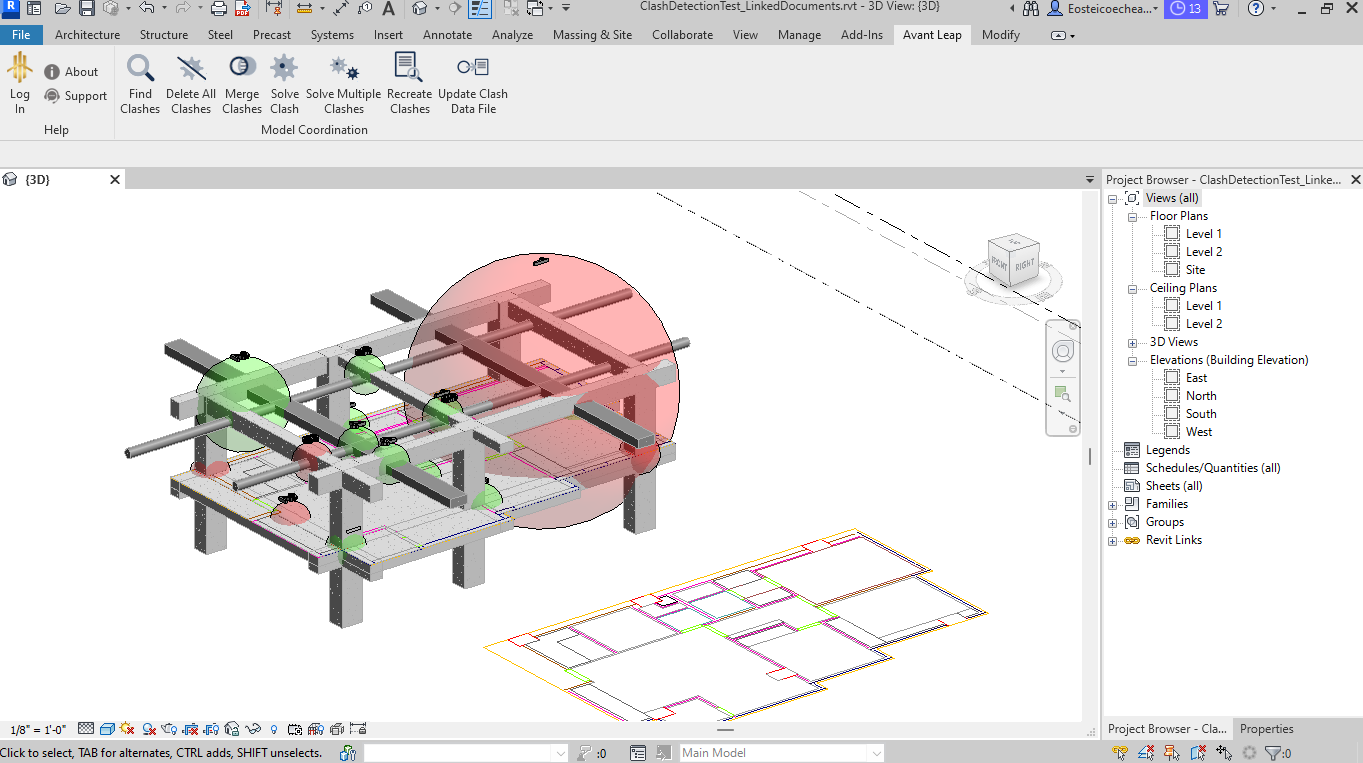The width and height of the screenshot is (1363, 763).
Task: Toggle Thin Lines in quick access toolbar
Action: coord(480,9)
